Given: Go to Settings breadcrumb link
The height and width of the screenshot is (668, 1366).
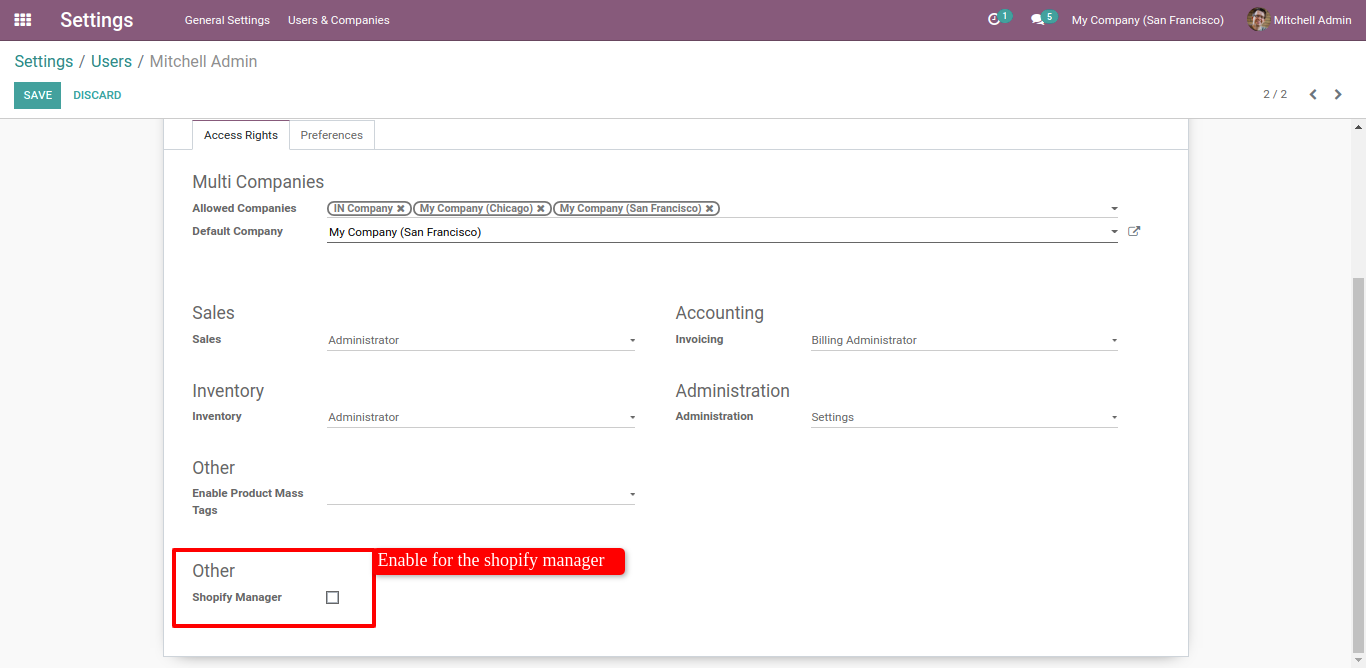Looking at the screenshot, I should click(x=44, y=62).
